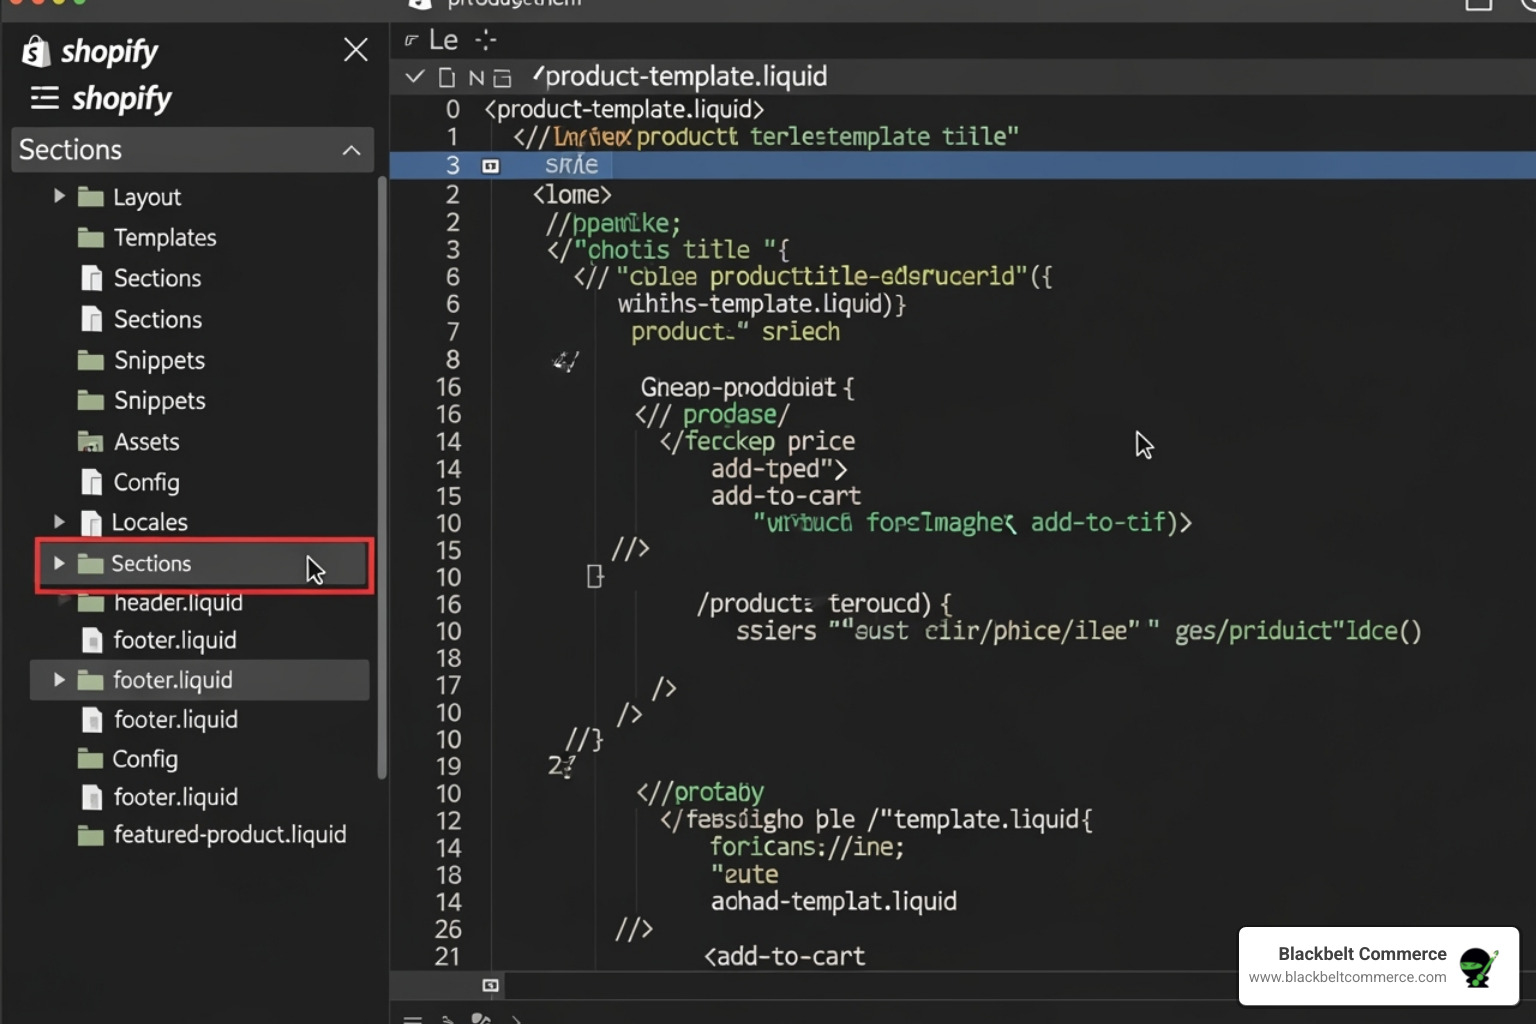Open featured-product.liquid file
The height and width of the screenshot is (1024, 1536).
229,835
